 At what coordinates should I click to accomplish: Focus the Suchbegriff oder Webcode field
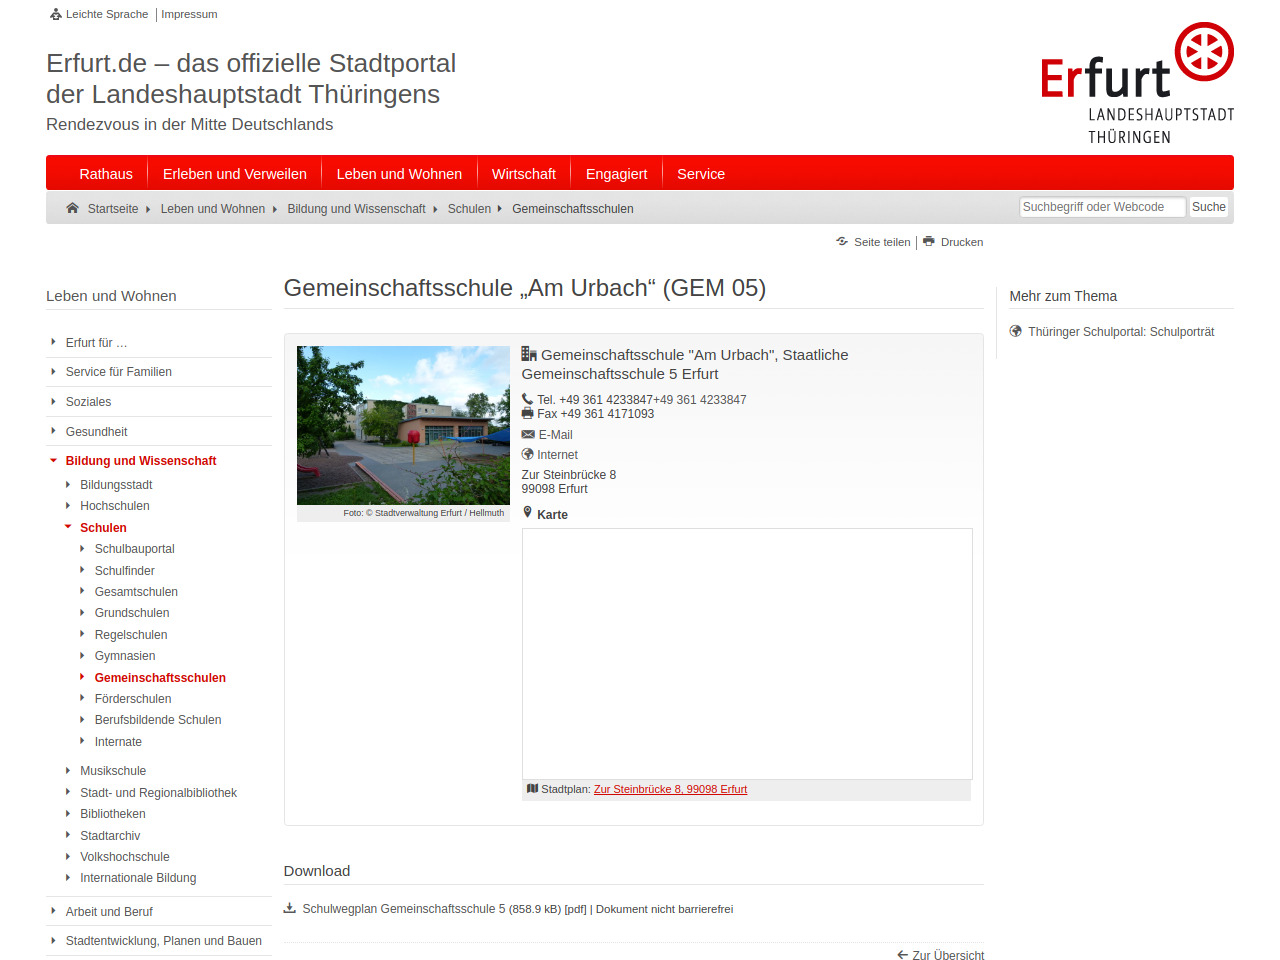(x=1101, y=207)
